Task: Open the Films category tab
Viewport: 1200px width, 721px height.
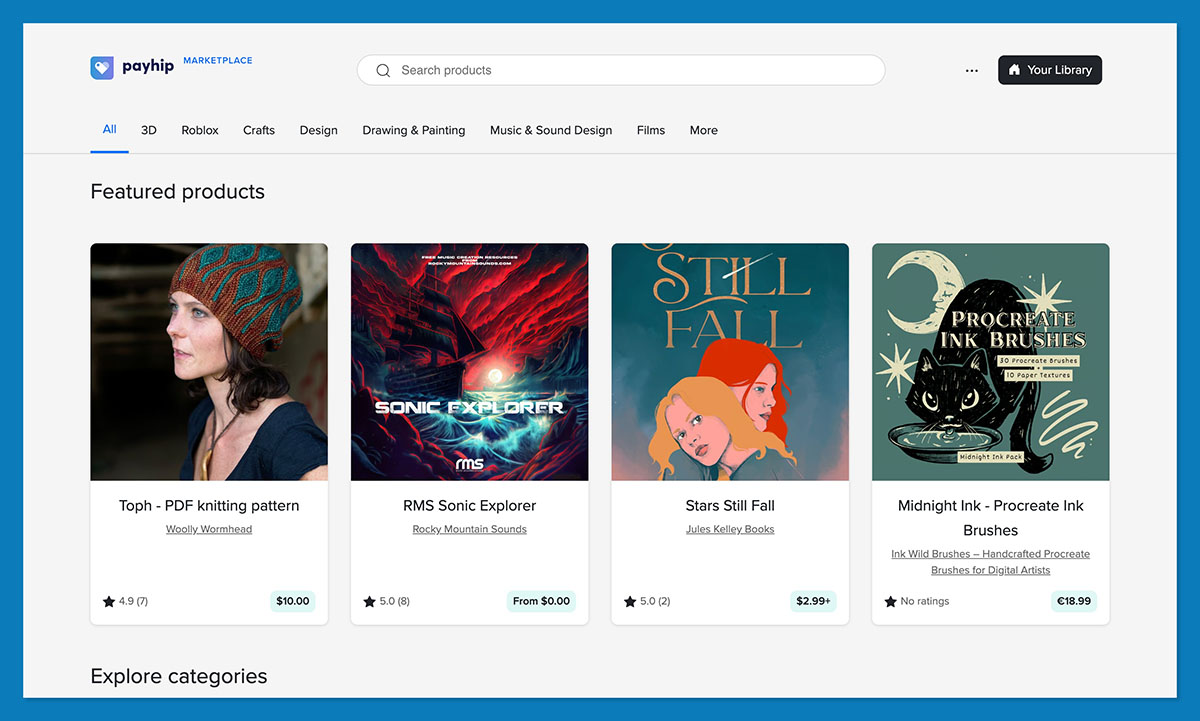Action: (x=651, y=130)
